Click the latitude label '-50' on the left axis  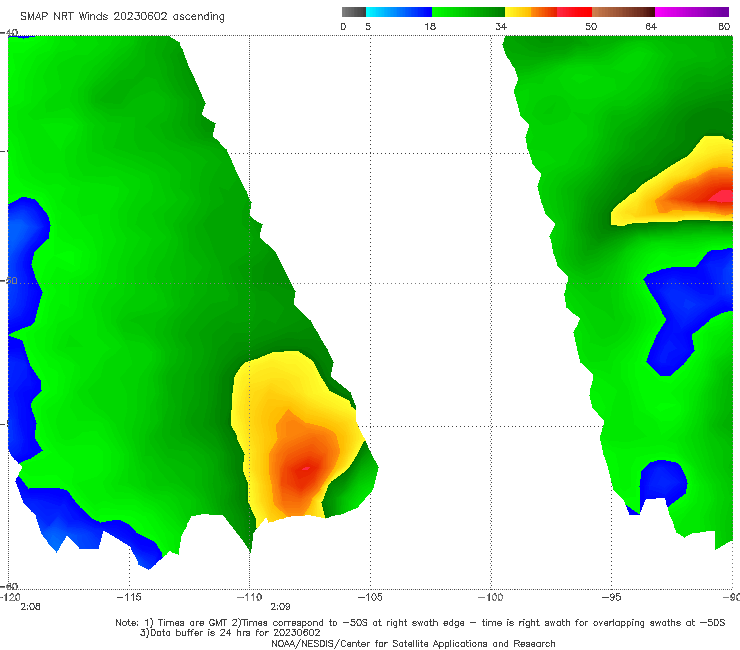(9, 280)
